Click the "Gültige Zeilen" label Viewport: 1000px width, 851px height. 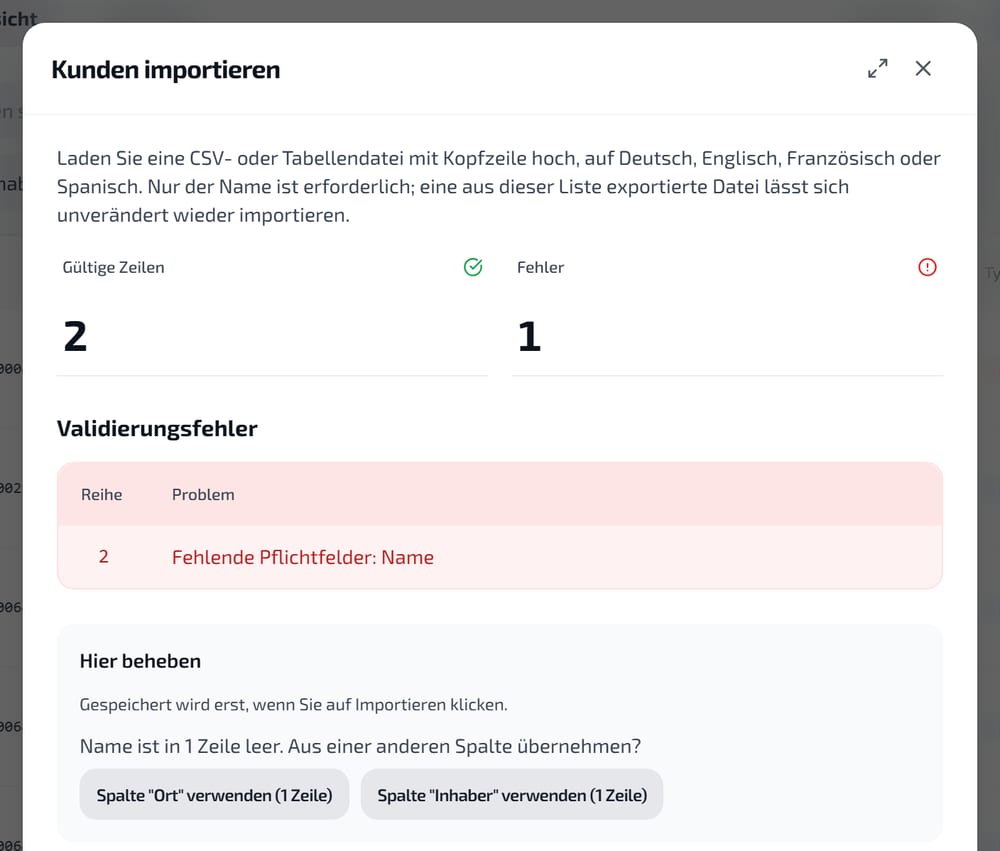click(114, 267)
